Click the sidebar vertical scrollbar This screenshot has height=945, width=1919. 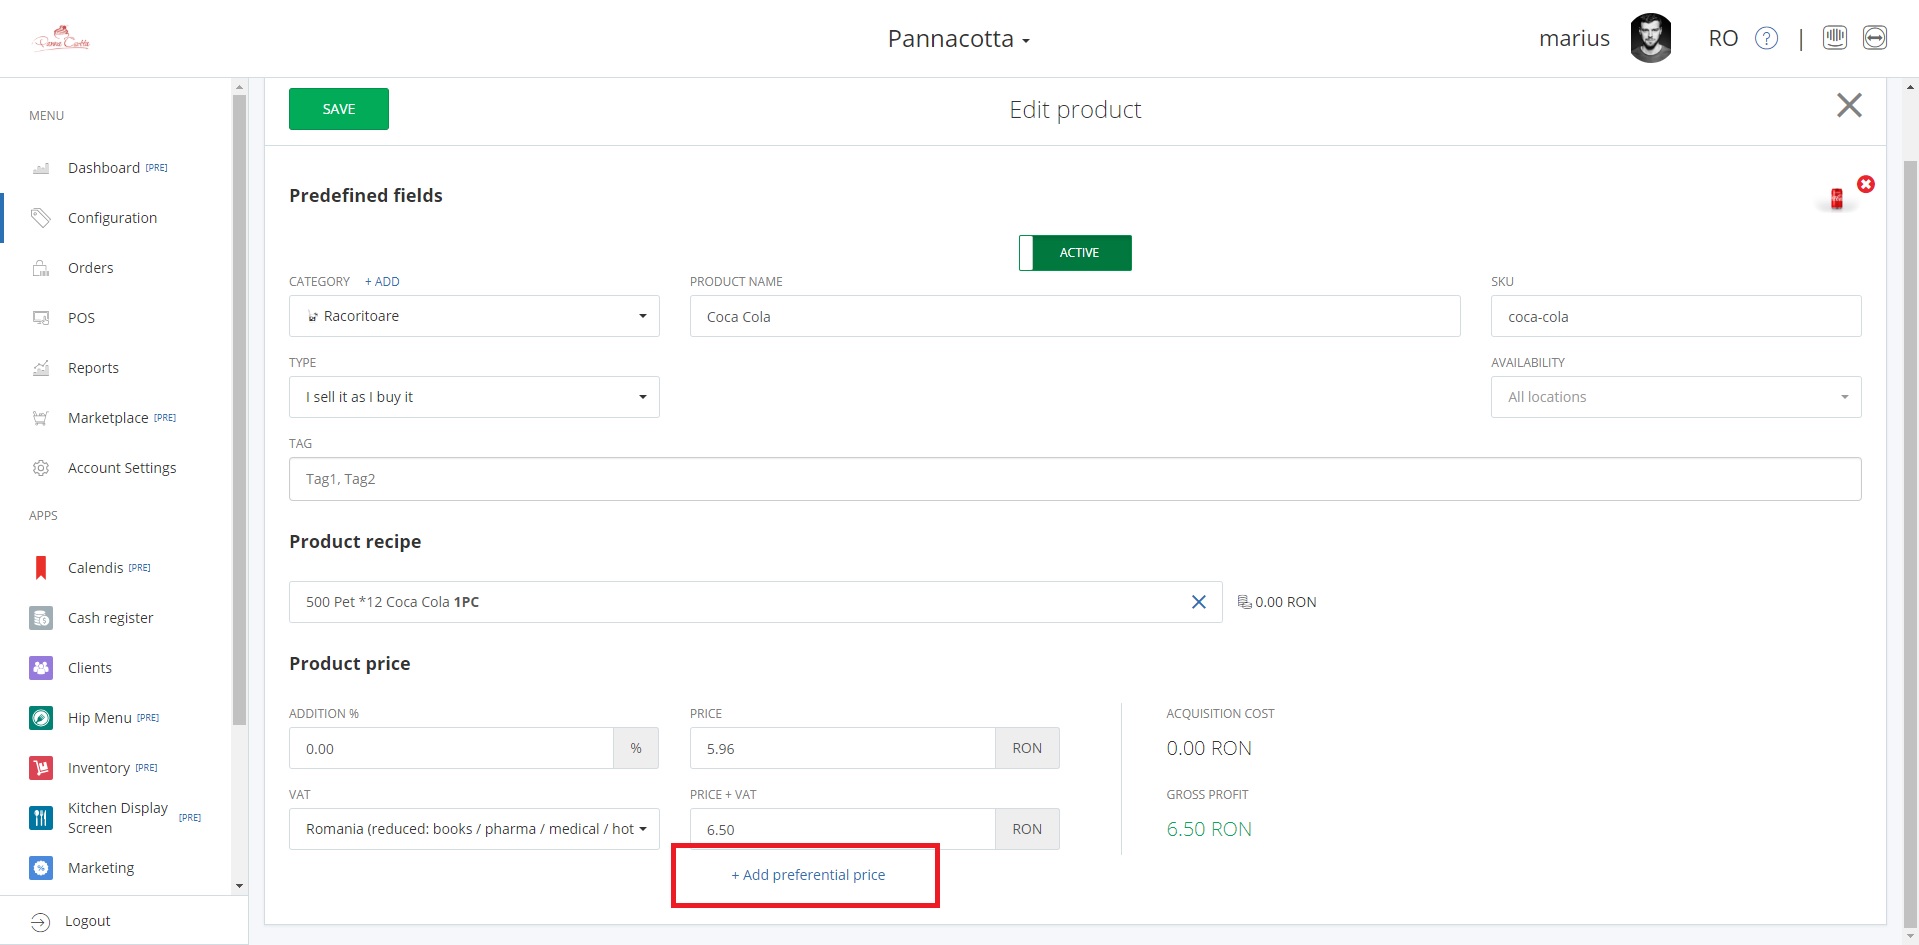pyautogui.click(x=239, y=410)
